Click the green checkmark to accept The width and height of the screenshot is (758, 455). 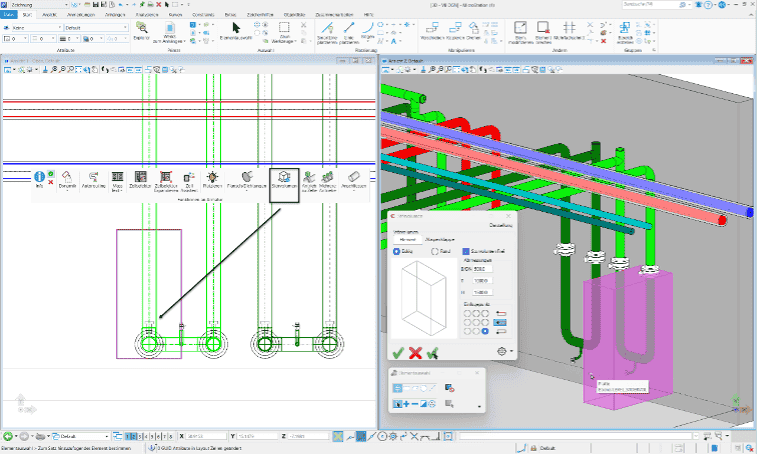(x=398, y=352)
